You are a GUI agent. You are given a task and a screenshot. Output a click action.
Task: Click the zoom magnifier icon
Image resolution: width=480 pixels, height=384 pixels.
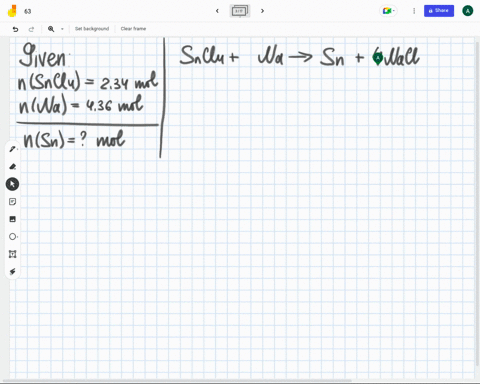(x=51, y=29)
